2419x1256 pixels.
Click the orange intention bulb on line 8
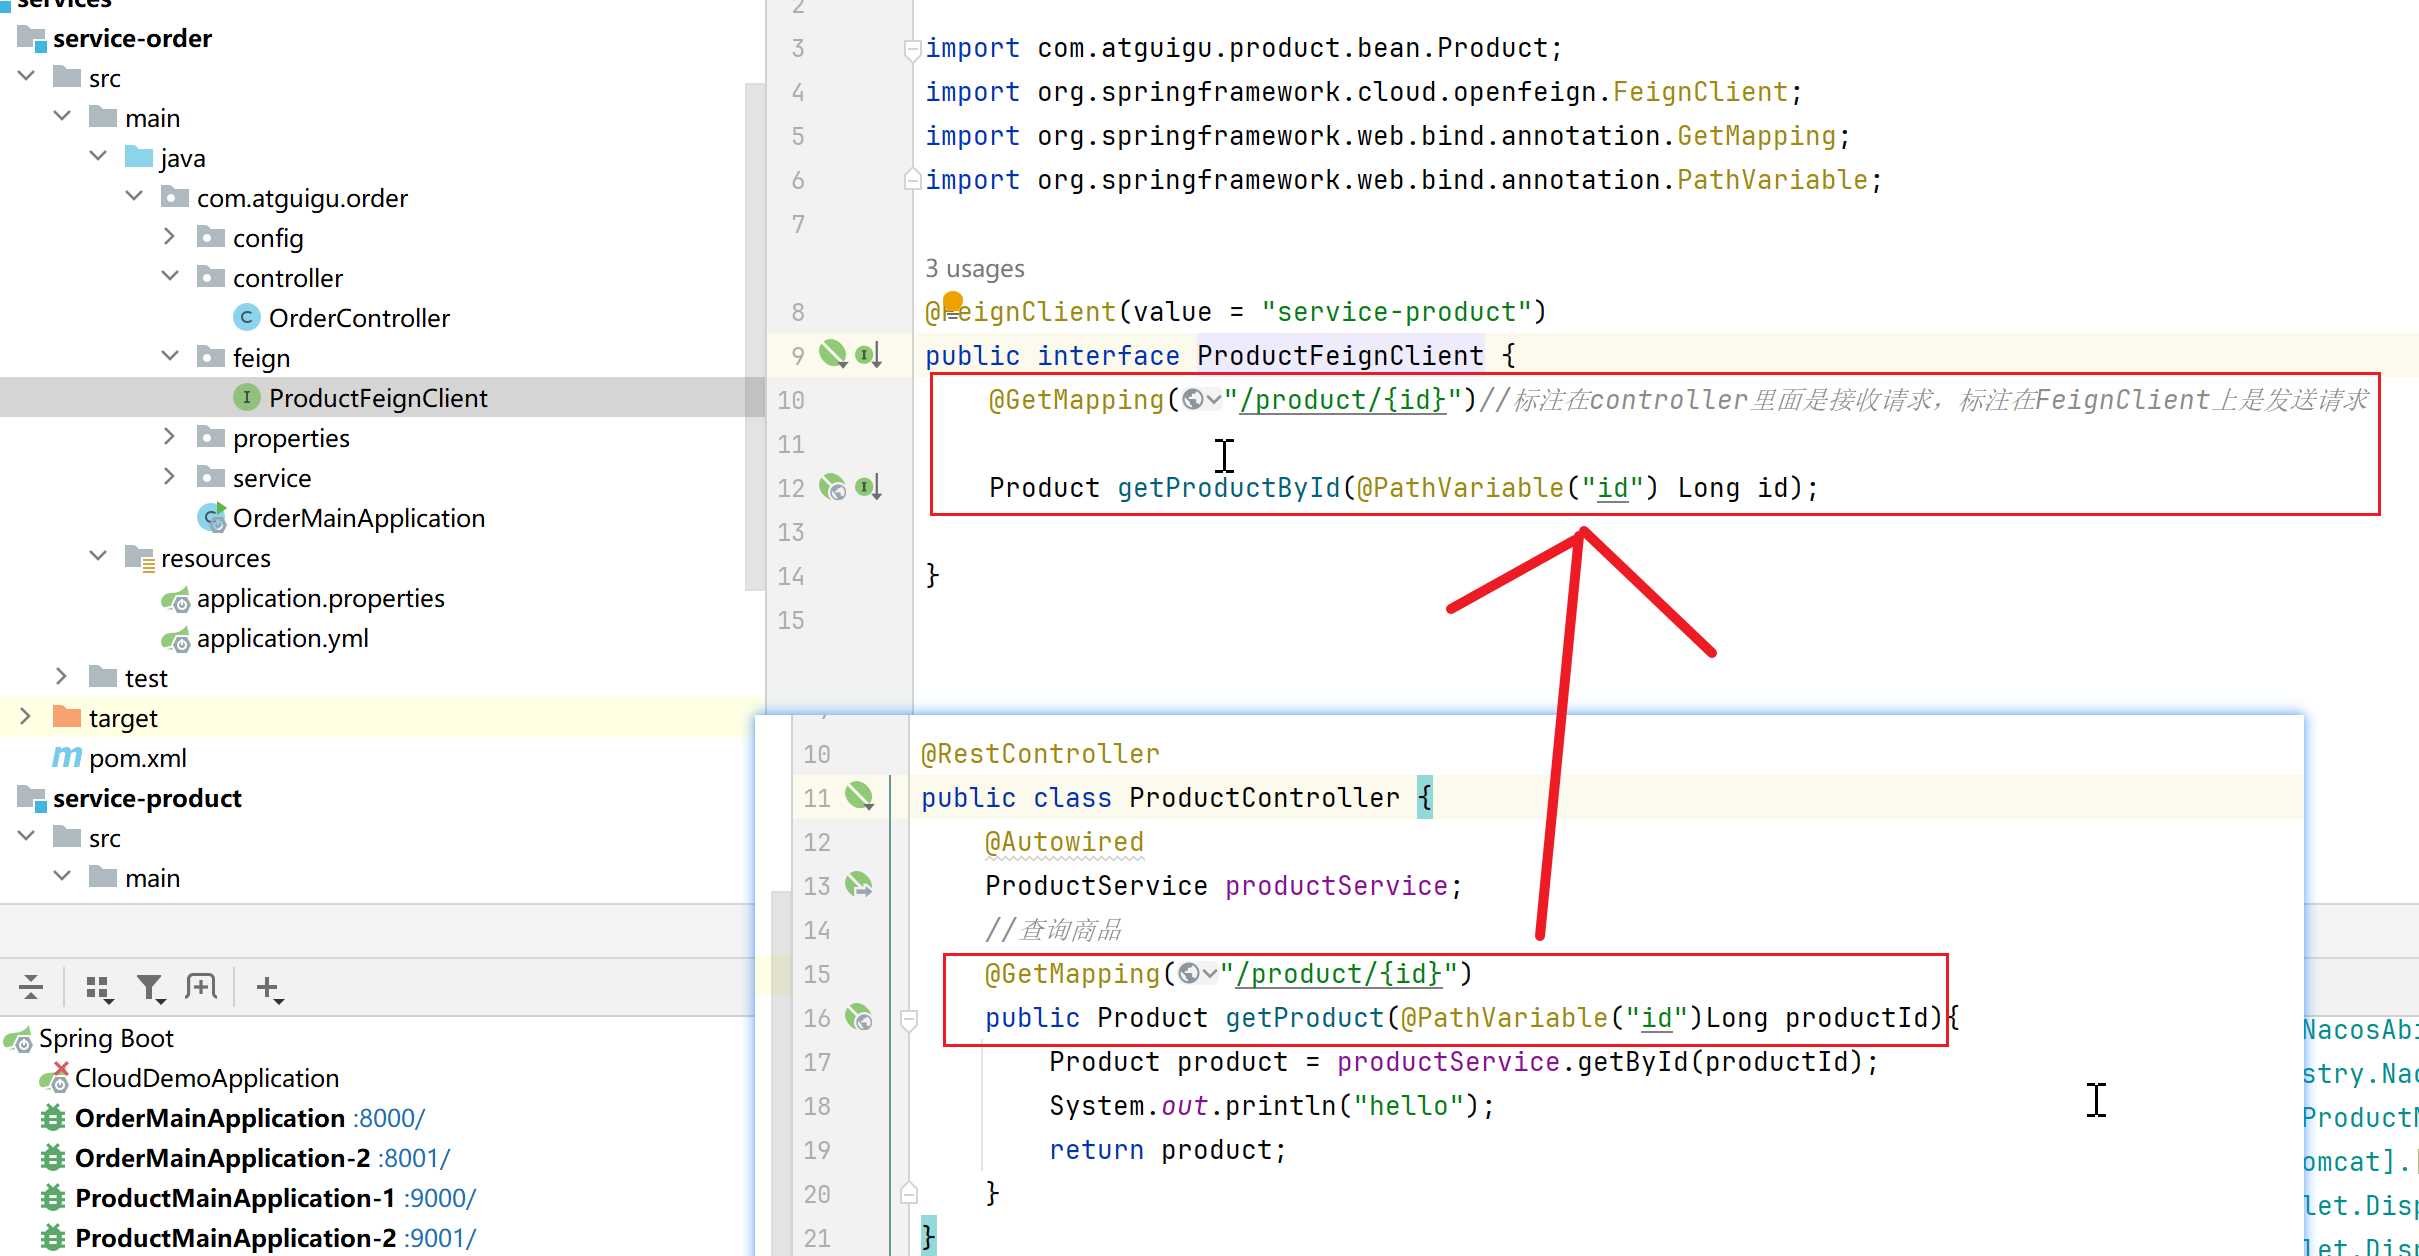(953, 301)
